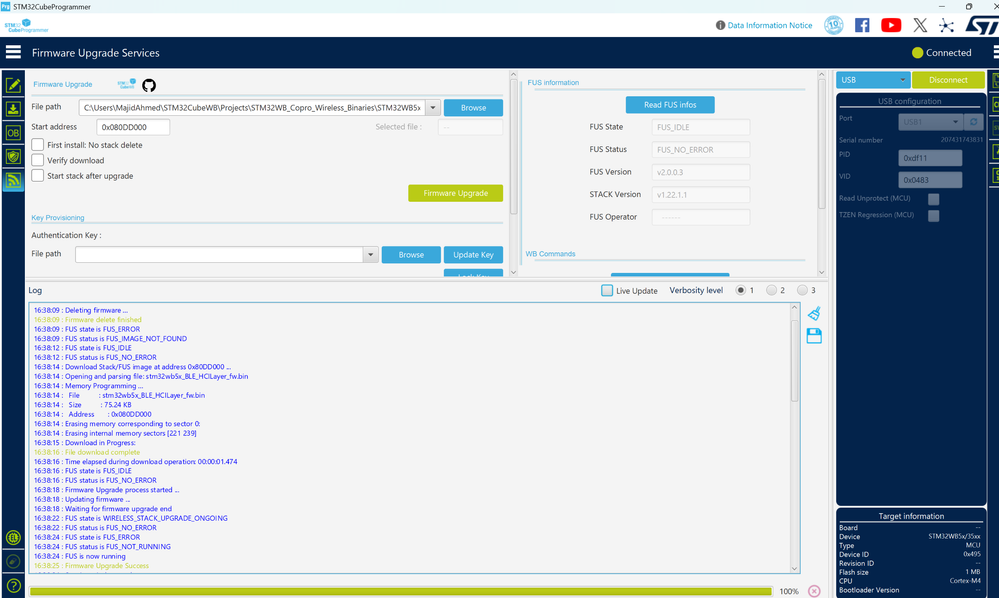
Task: Click the log panel vertical scrollbar
Action: pos(794,360)
